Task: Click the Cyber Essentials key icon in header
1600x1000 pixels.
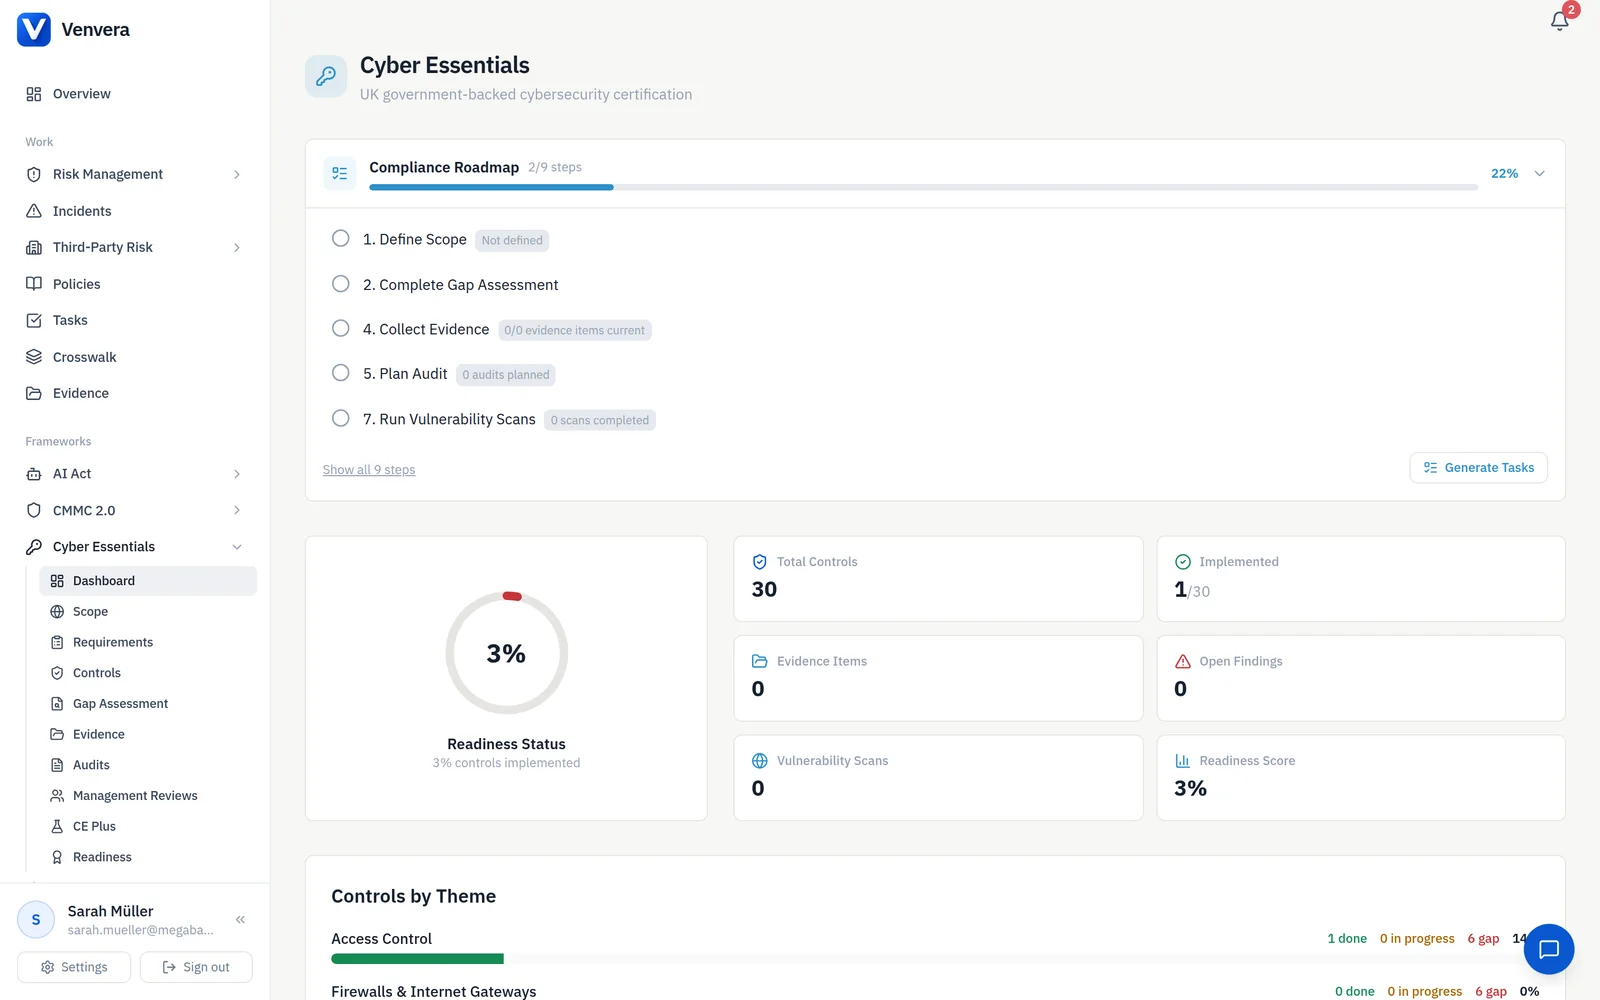Action: [326, 76]
